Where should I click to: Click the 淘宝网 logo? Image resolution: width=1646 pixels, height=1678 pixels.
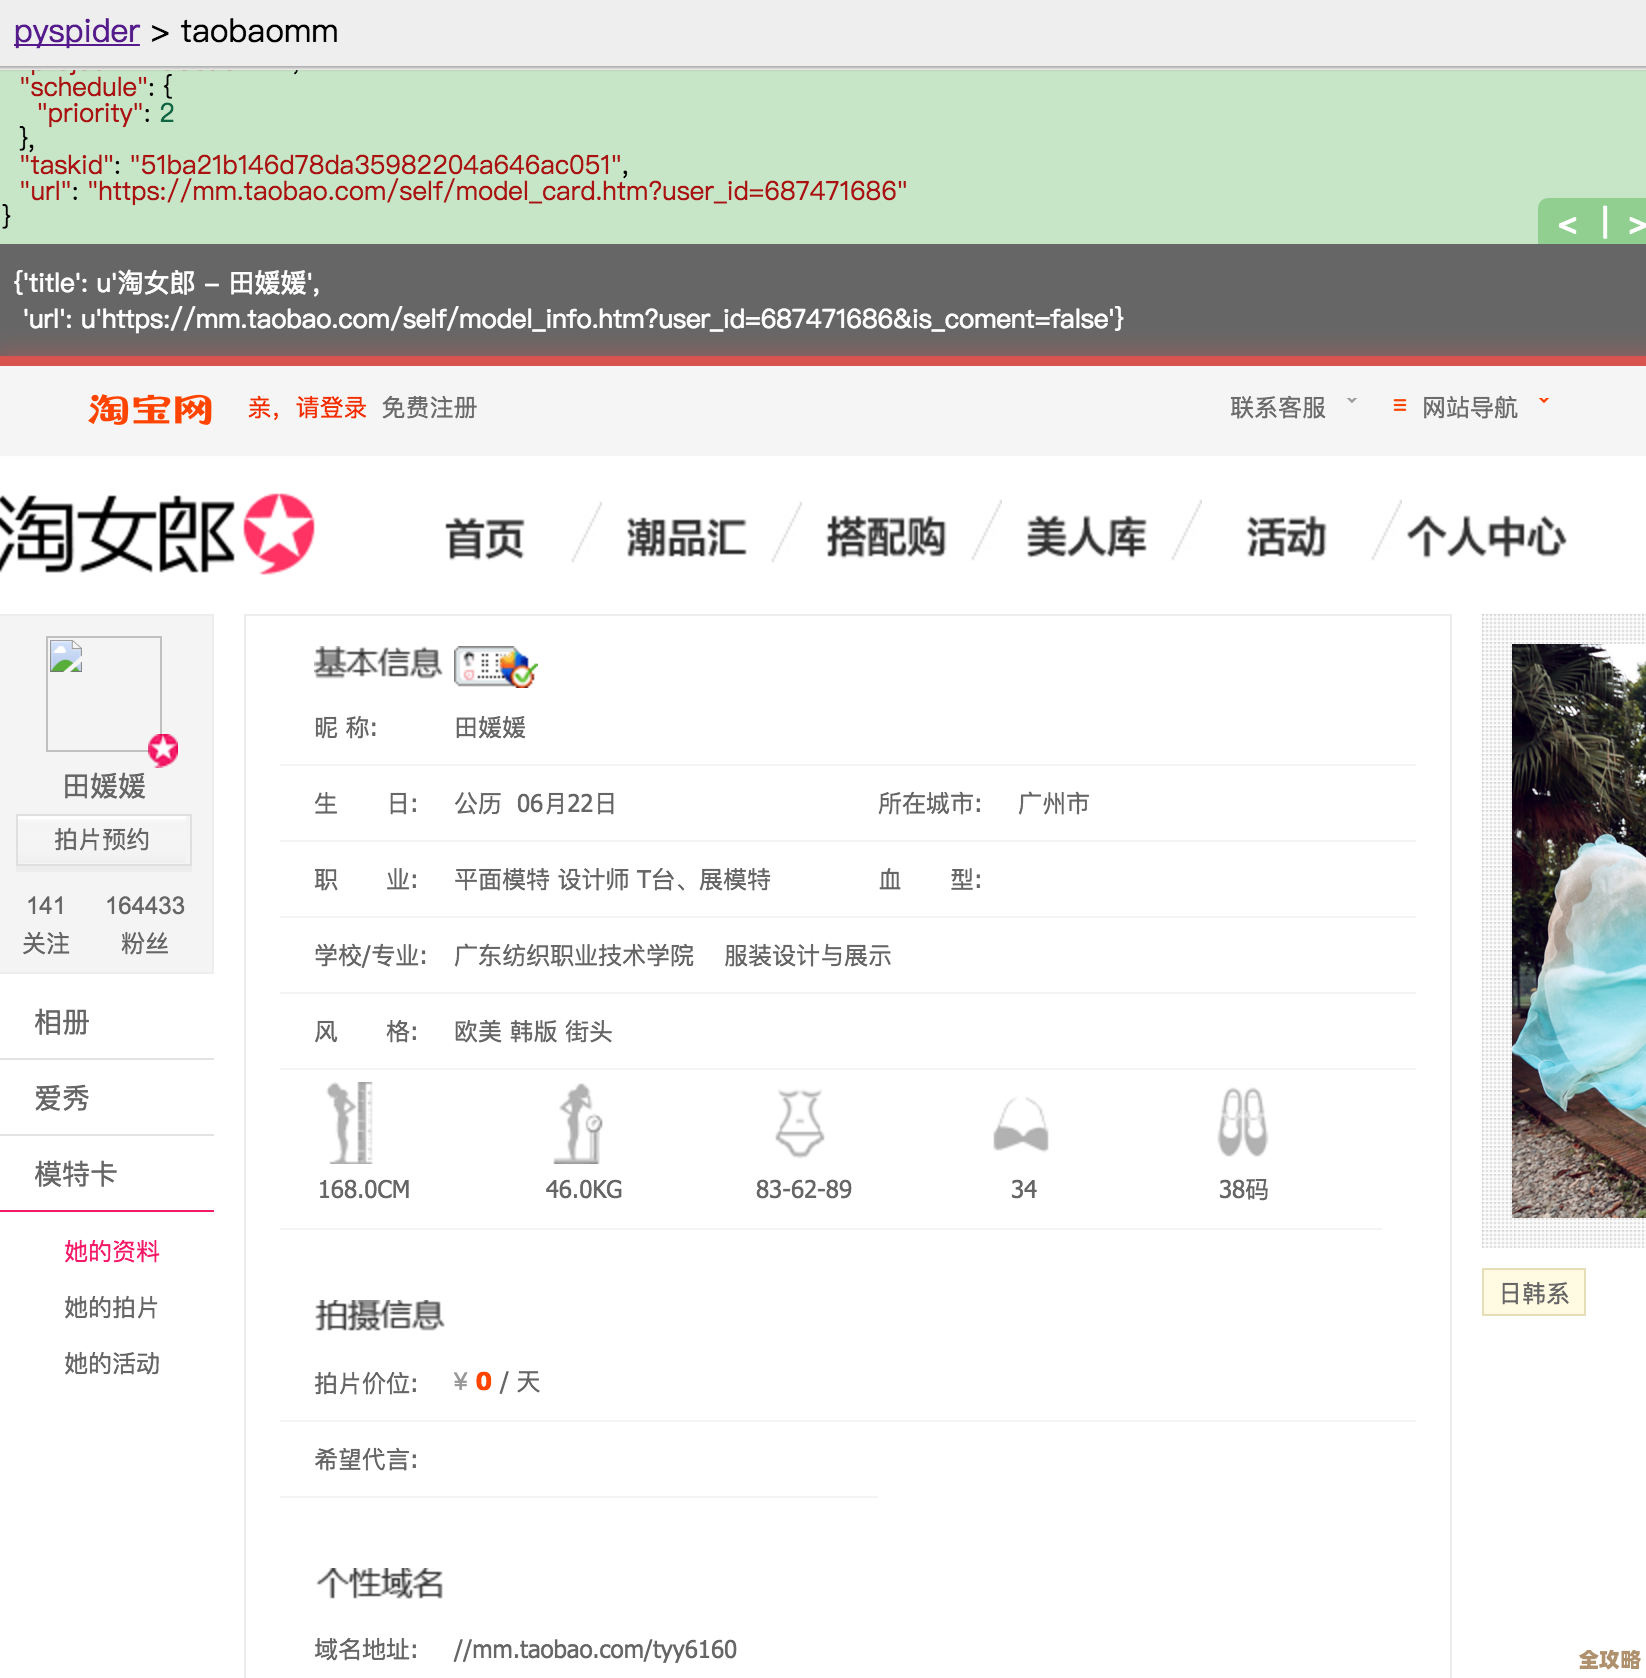(150, 408)
